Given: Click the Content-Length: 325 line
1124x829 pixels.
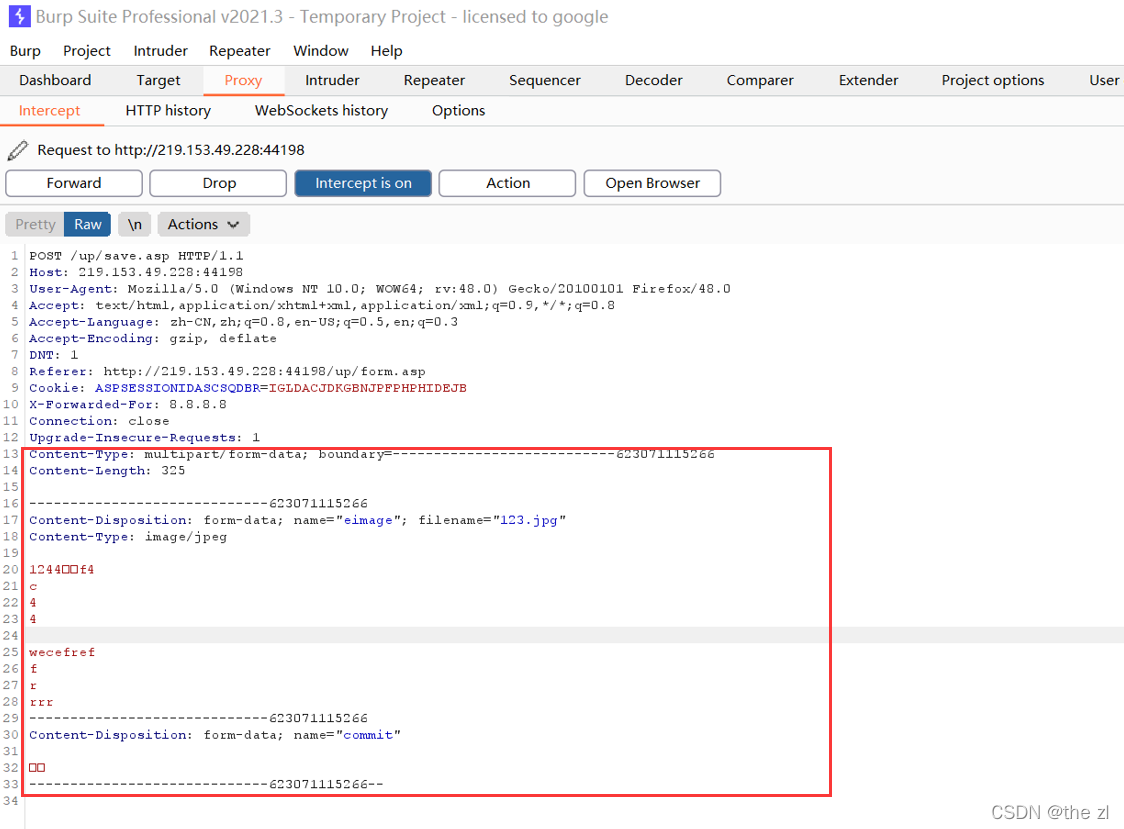Looking at the screenshot, I should coord(107,470).
